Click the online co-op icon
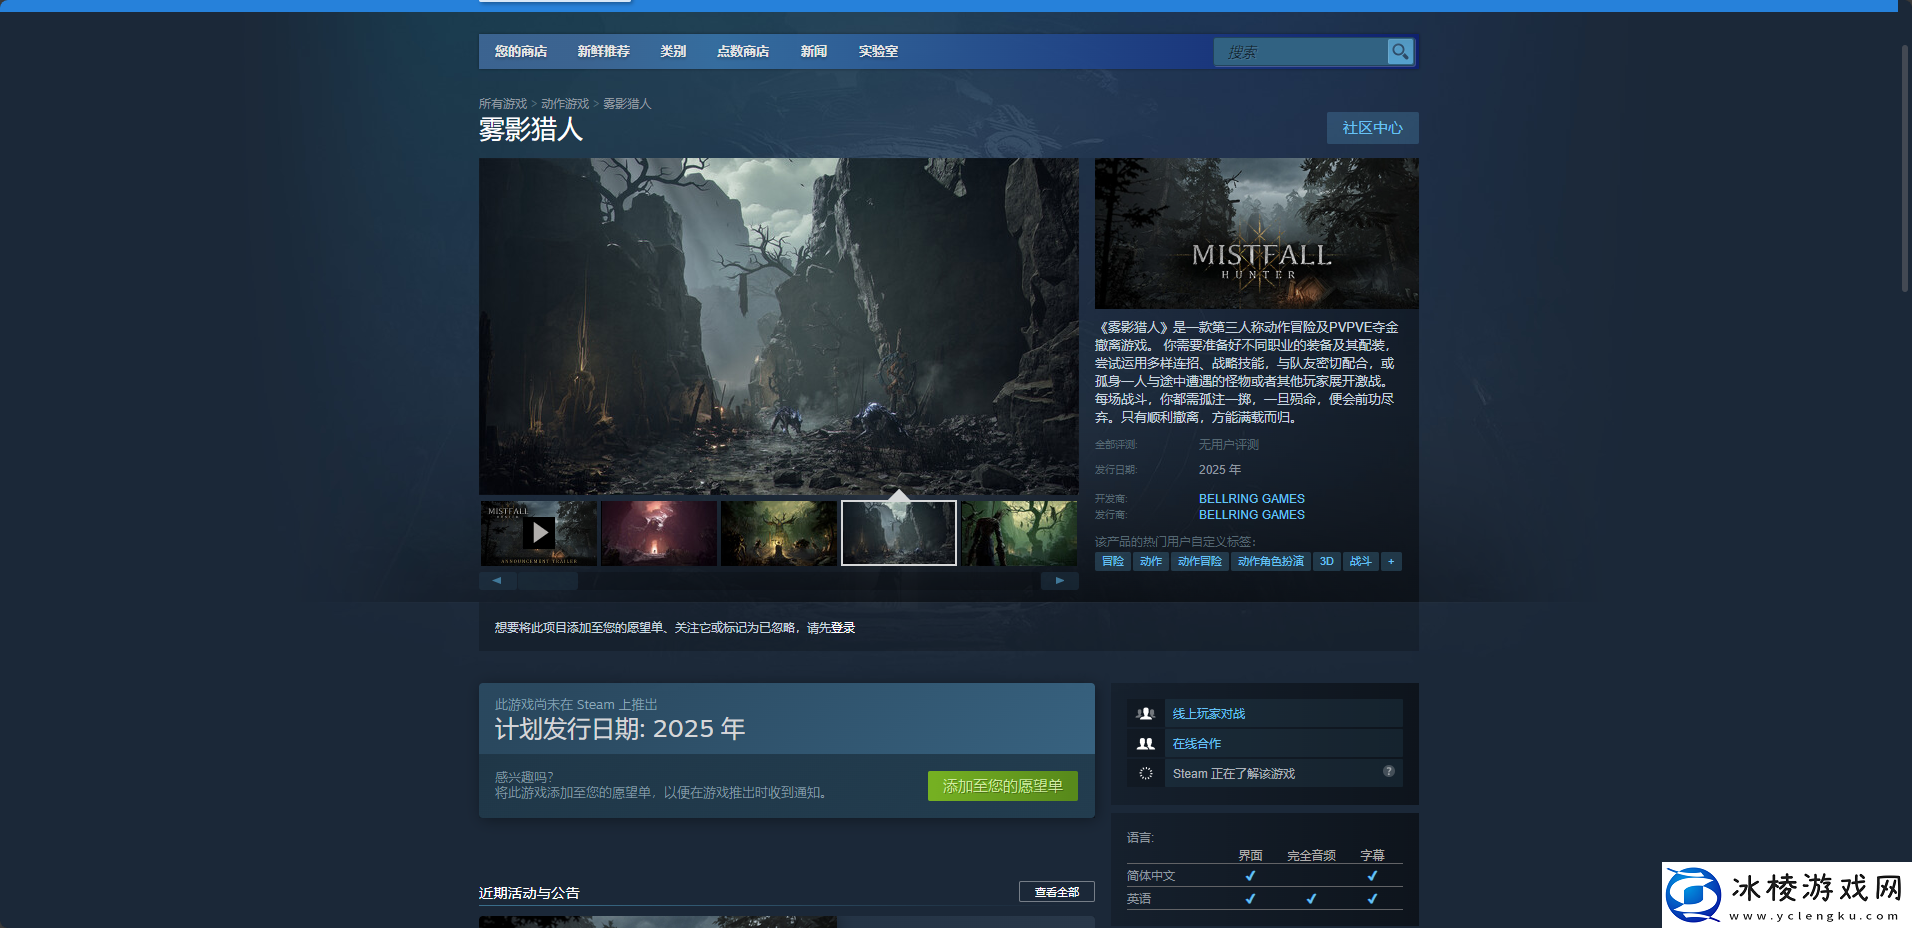The width and height of the screenshot is (1912, 928). [1146, 743]
